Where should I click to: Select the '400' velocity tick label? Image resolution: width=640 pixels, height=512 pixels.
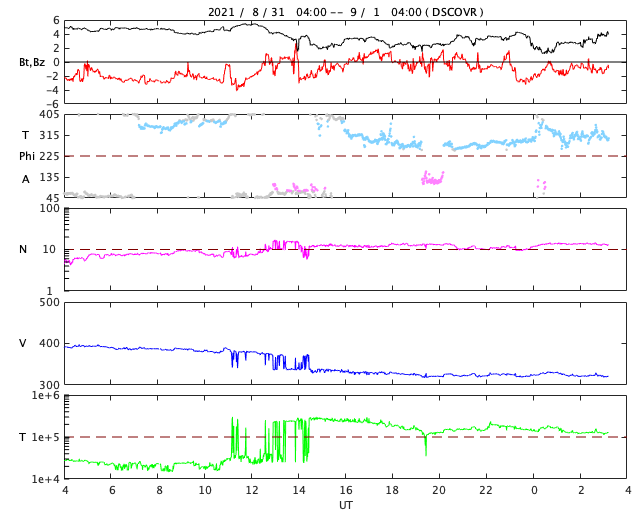[49, 343]
